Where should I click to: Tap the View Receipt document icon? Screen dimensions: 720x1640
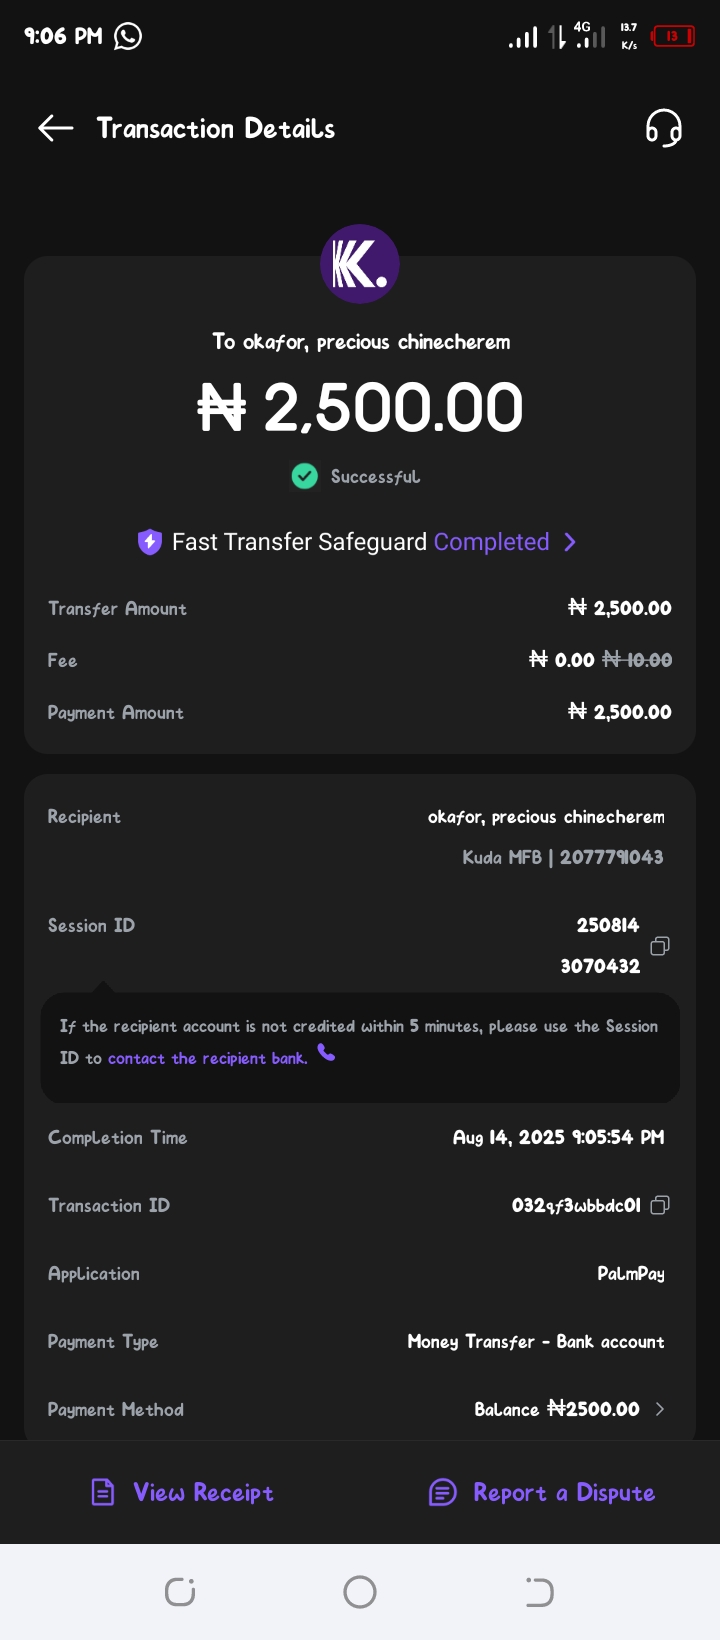(103, 1492)
